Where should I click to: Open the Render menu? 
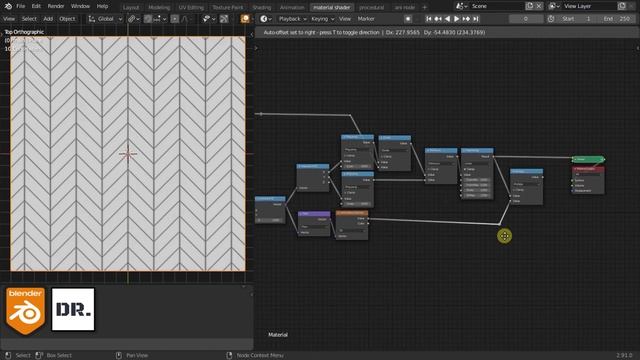click(56, 6)
